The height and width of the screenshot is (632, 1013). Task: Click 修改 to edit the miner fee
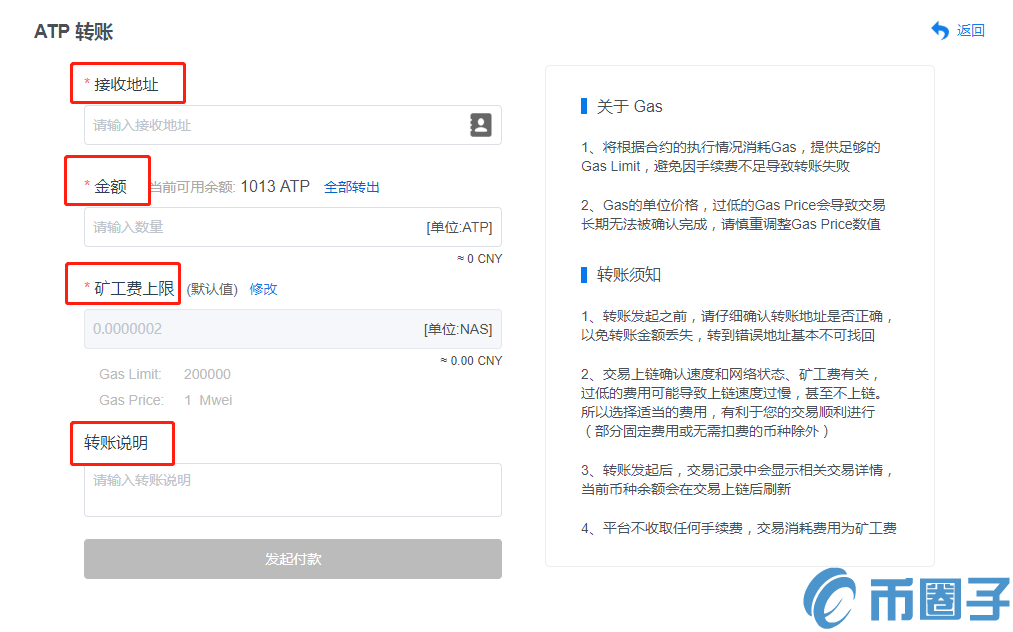[263, 289]
